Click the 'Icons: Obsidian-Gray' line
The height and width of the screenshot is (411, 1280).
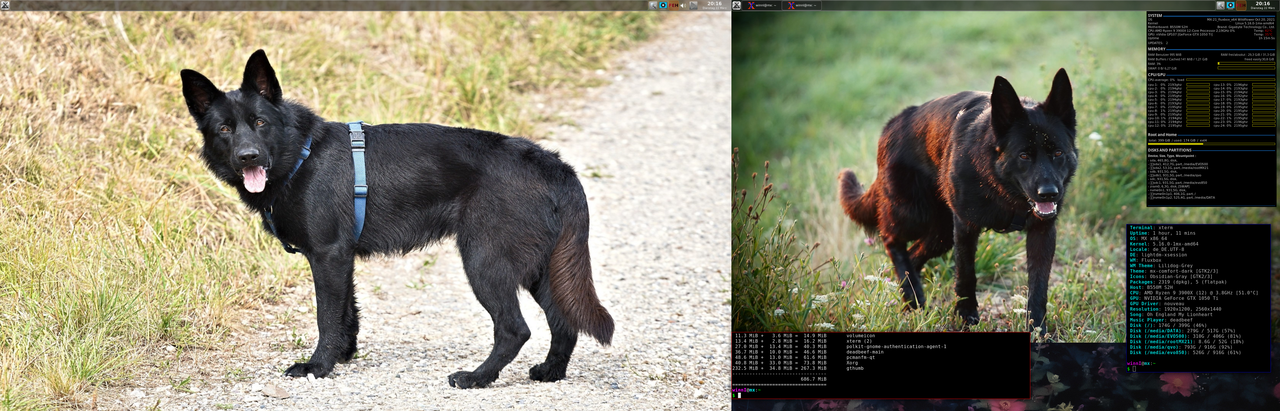pos(1169,276)
